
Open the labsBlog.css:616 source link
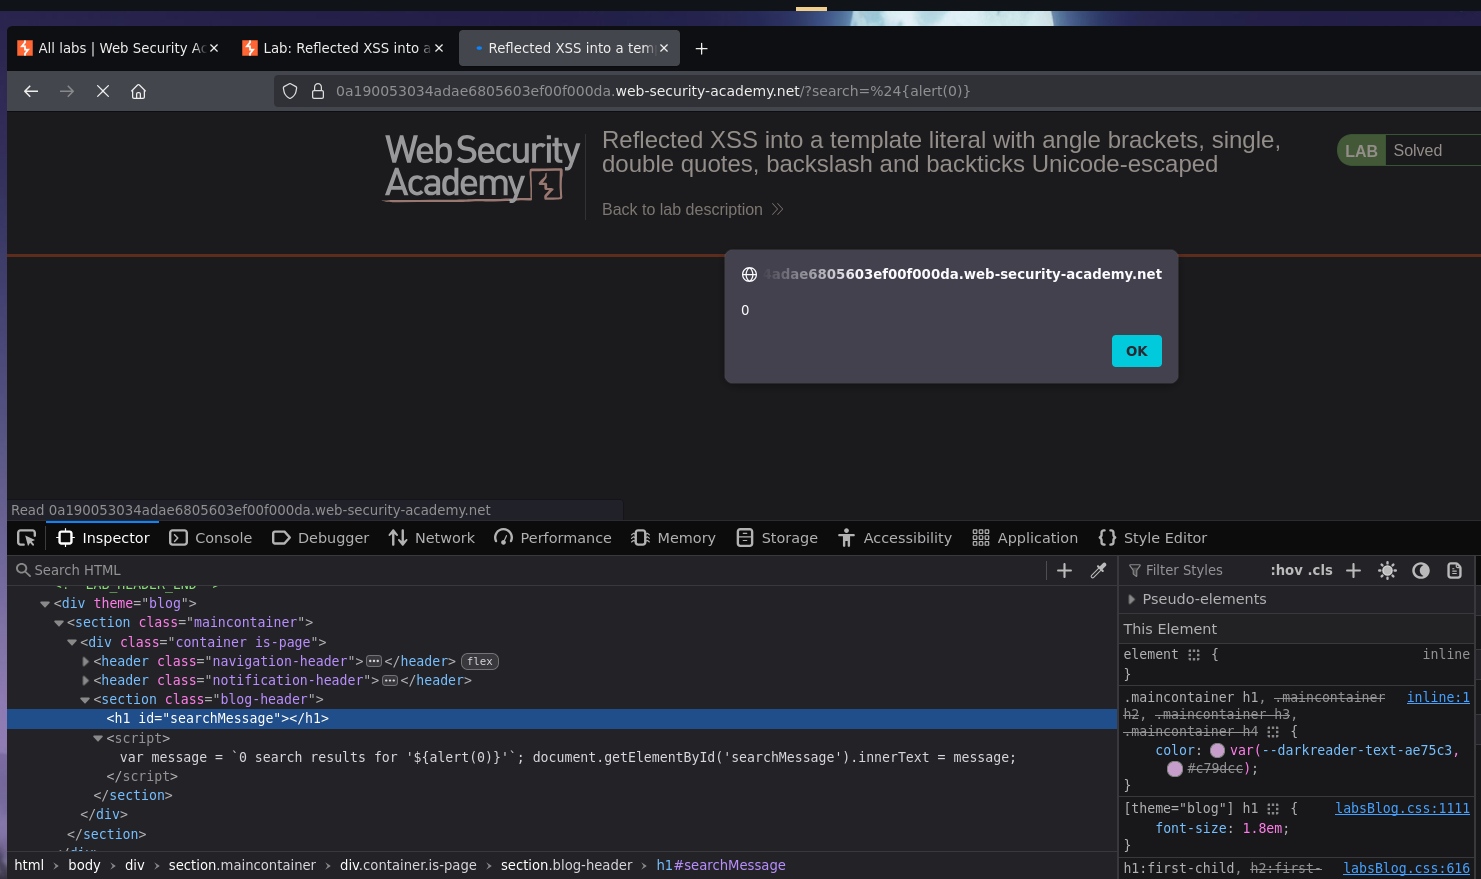[1406, 868]
